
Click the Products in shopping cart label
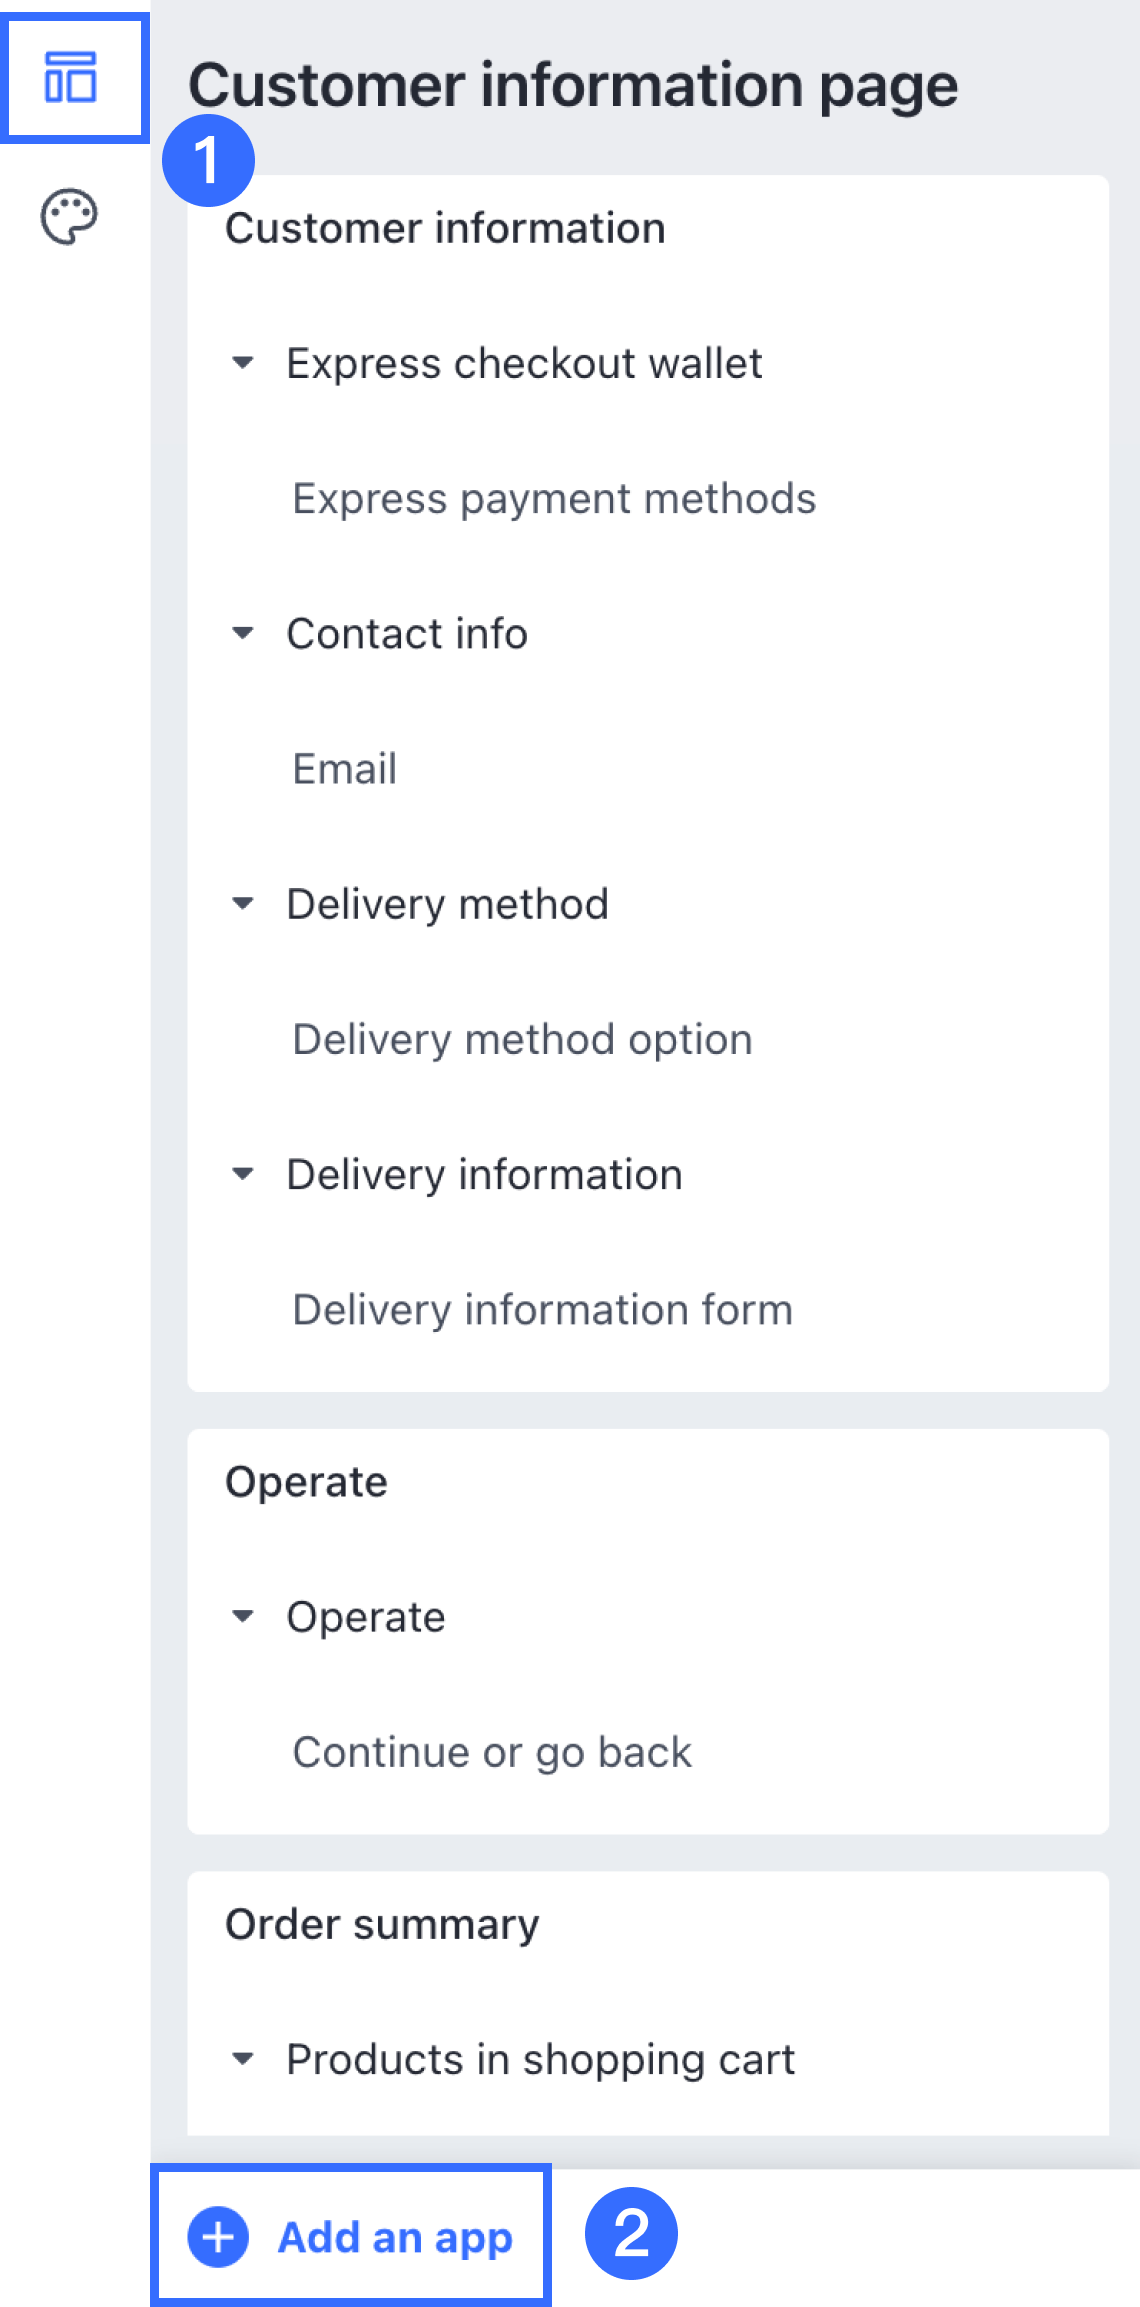(540, 2060)
